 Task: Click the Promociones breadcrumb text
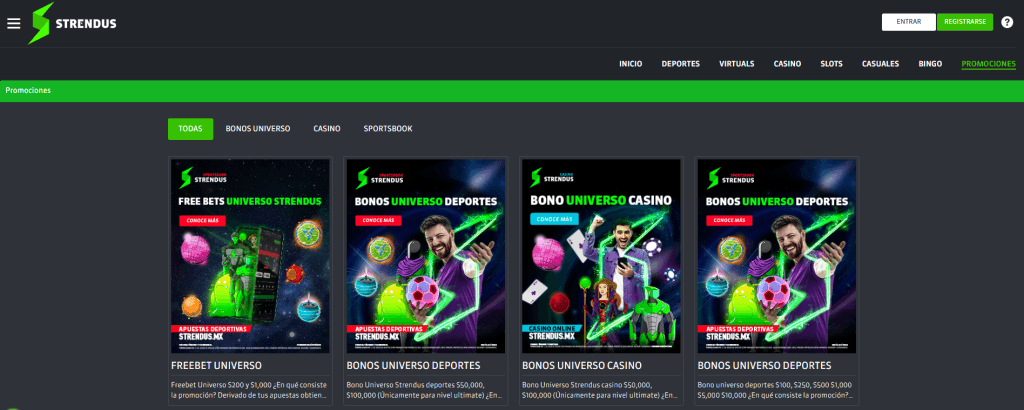point(28,91)
